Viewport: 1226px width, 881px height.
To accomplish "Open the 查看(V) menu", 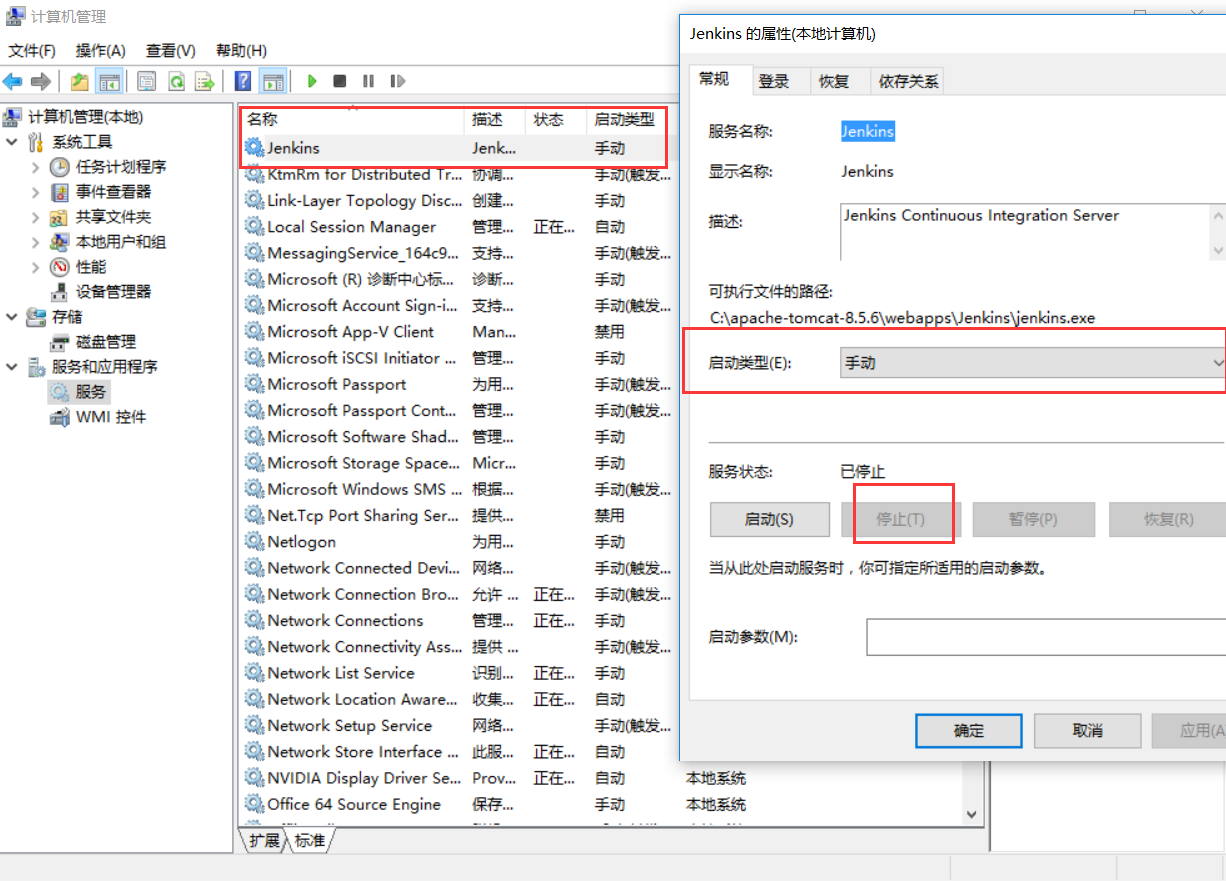I will [x=171, y=50].
